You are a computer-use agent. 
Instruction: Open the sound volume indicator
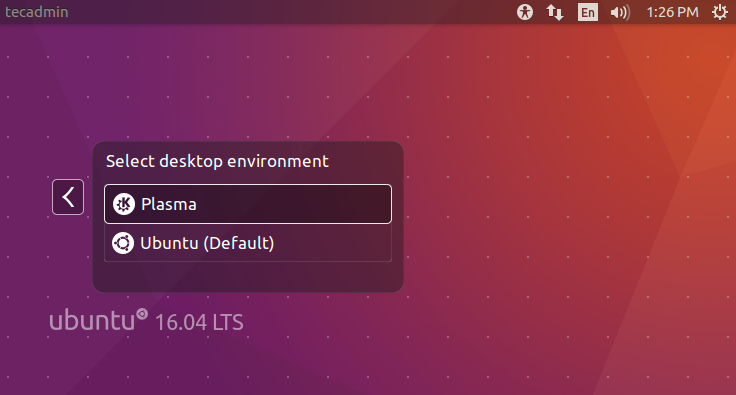(x=620, y=12)
